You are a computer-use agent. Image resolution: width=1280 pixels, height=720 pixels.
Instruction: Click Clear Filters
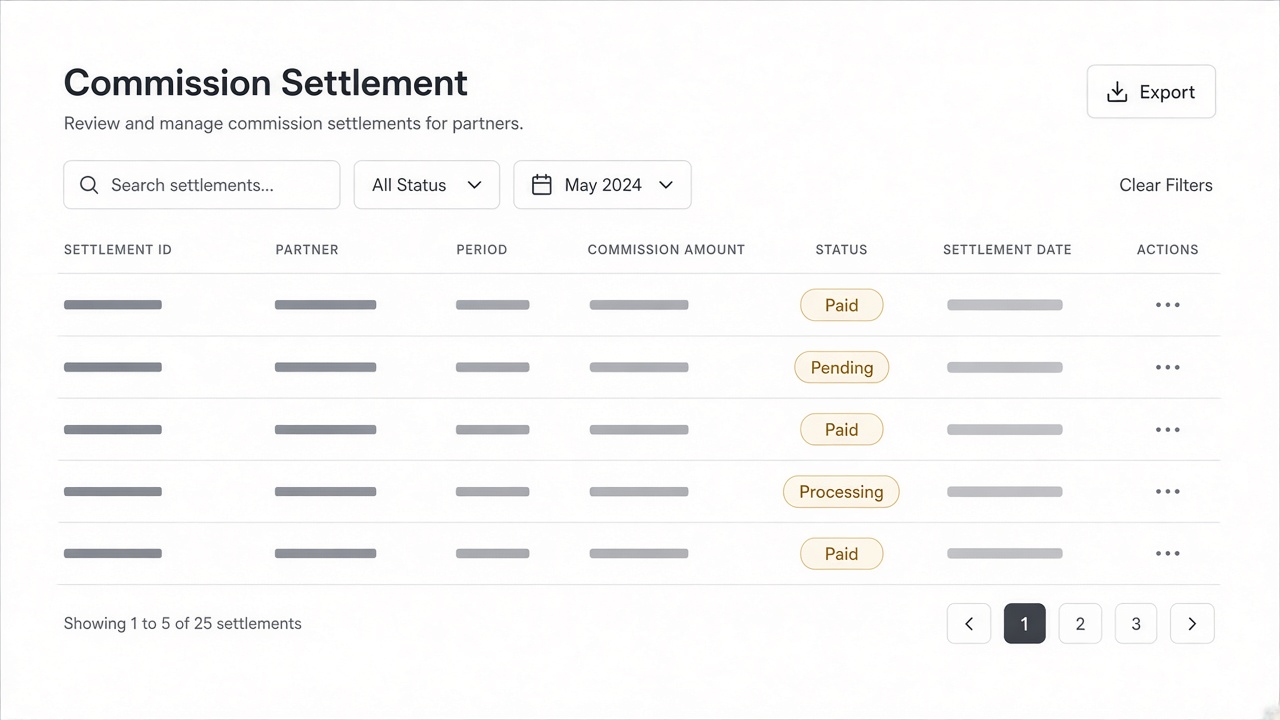point(1166,185)
